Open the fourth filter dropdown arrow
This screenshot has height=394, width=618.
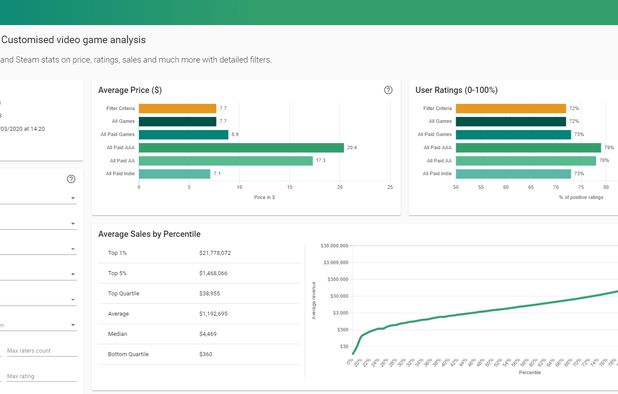click(x=73, y=274)
